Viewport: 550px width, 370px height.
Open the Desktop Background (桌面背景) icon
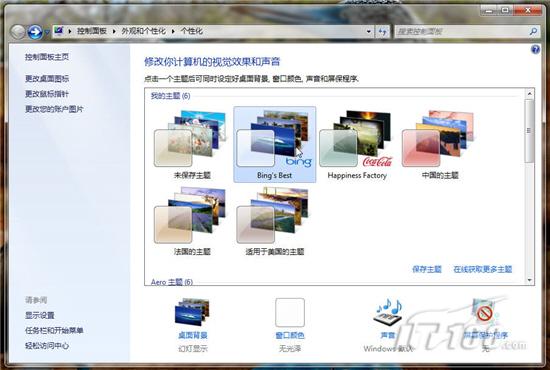tap(192, 312)
